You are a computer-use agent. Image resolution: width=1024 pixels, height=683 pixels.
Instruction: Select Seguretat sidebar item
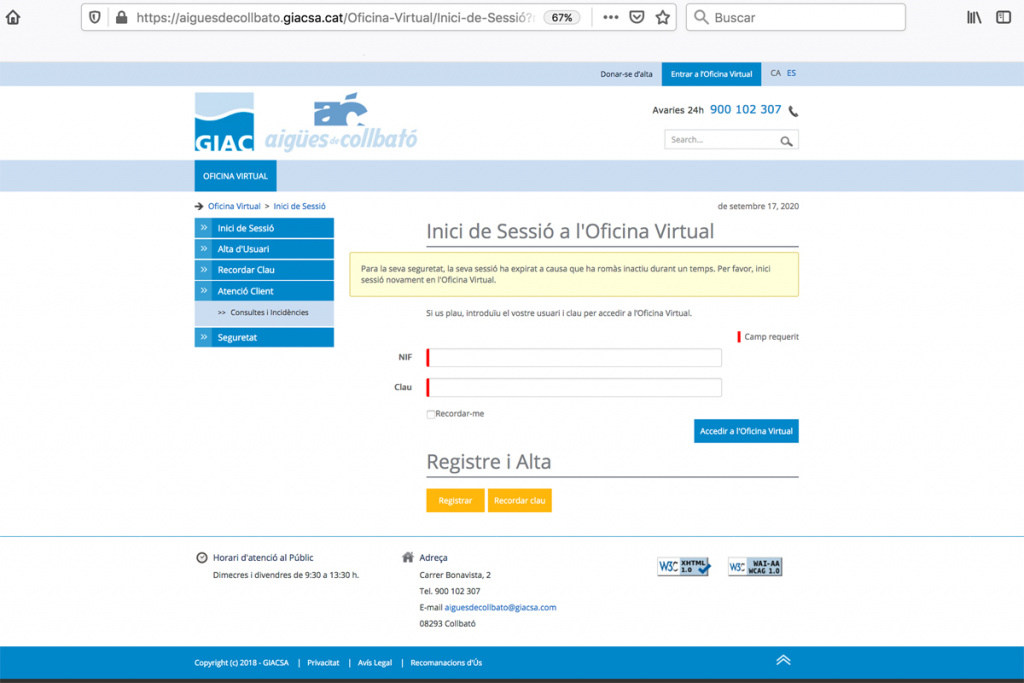pos(264,337)
